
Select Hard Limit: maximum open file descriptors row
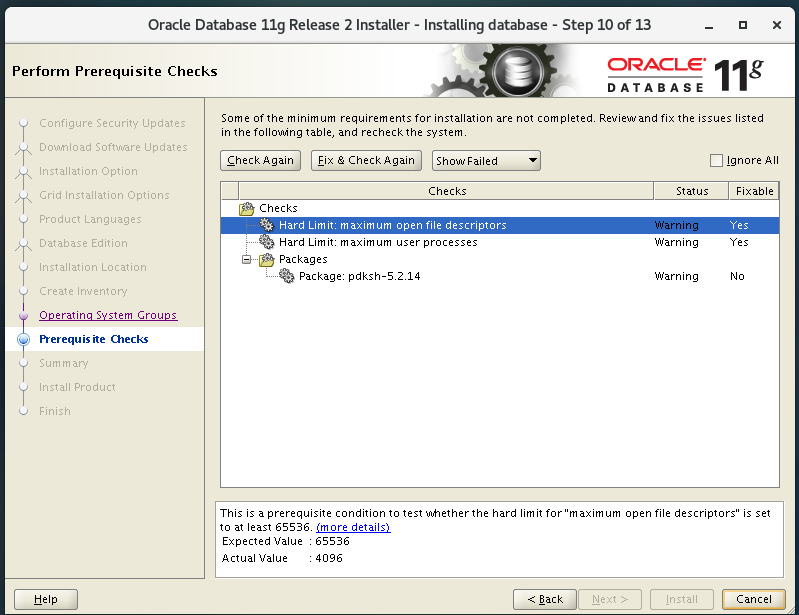(x=500, y=225)
